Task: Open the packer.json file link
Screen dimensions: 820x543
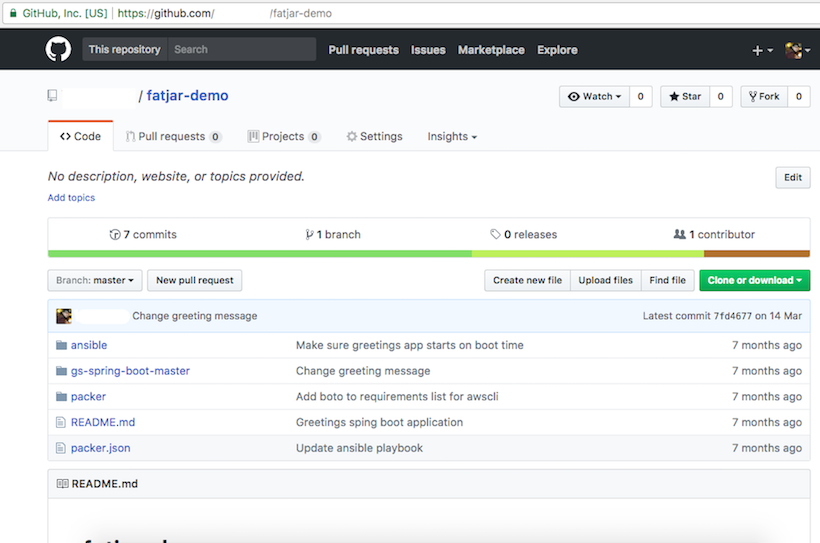Action: pyautogui.click(x=100, y=448)
